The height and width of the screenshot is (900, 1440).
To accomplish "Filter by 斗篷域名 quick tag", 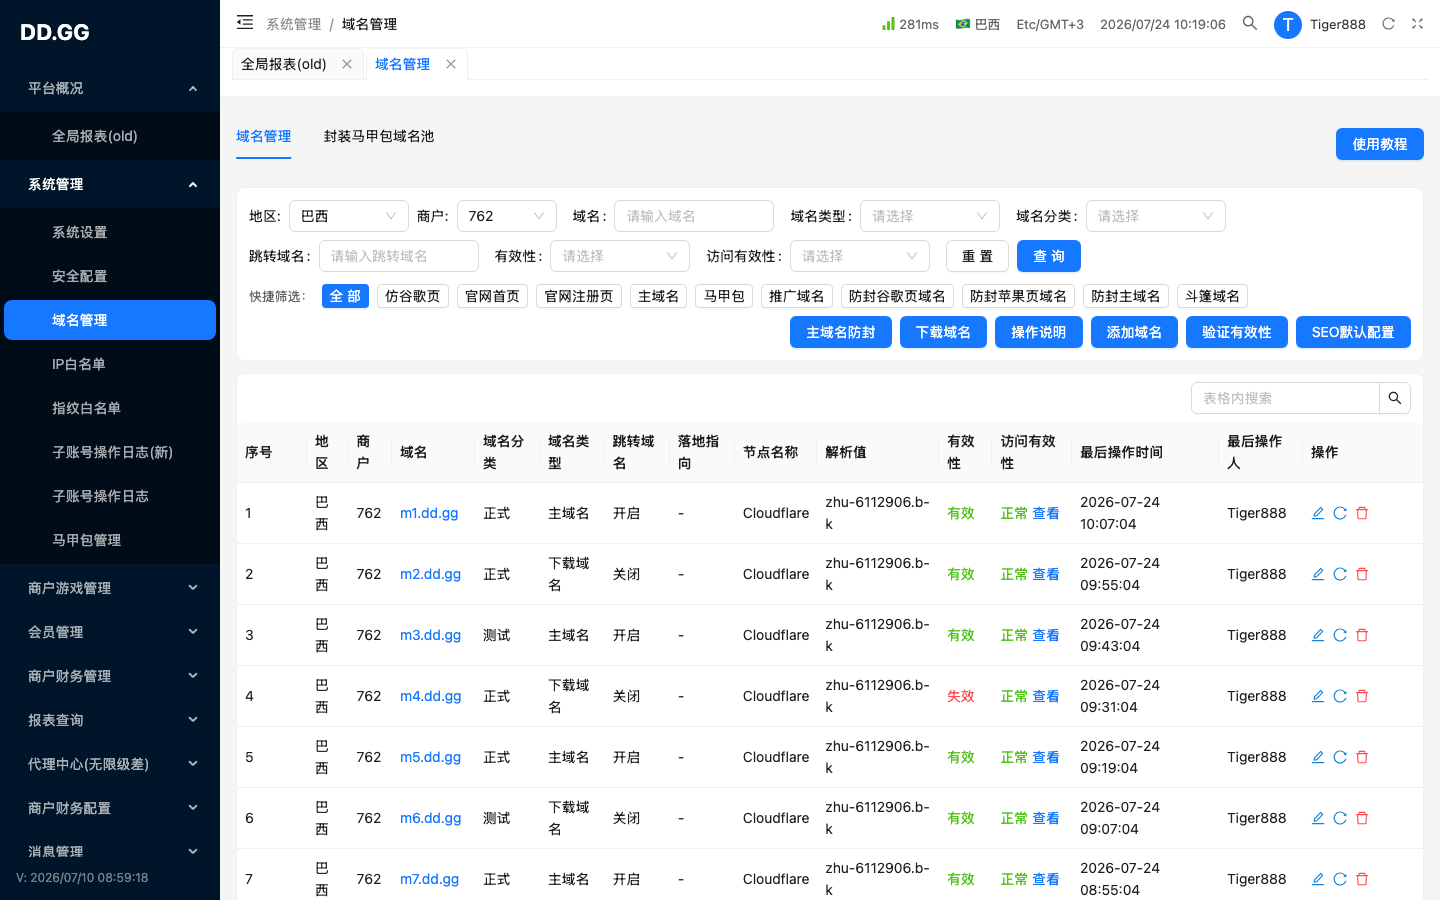I will [x=1212, y=296].
